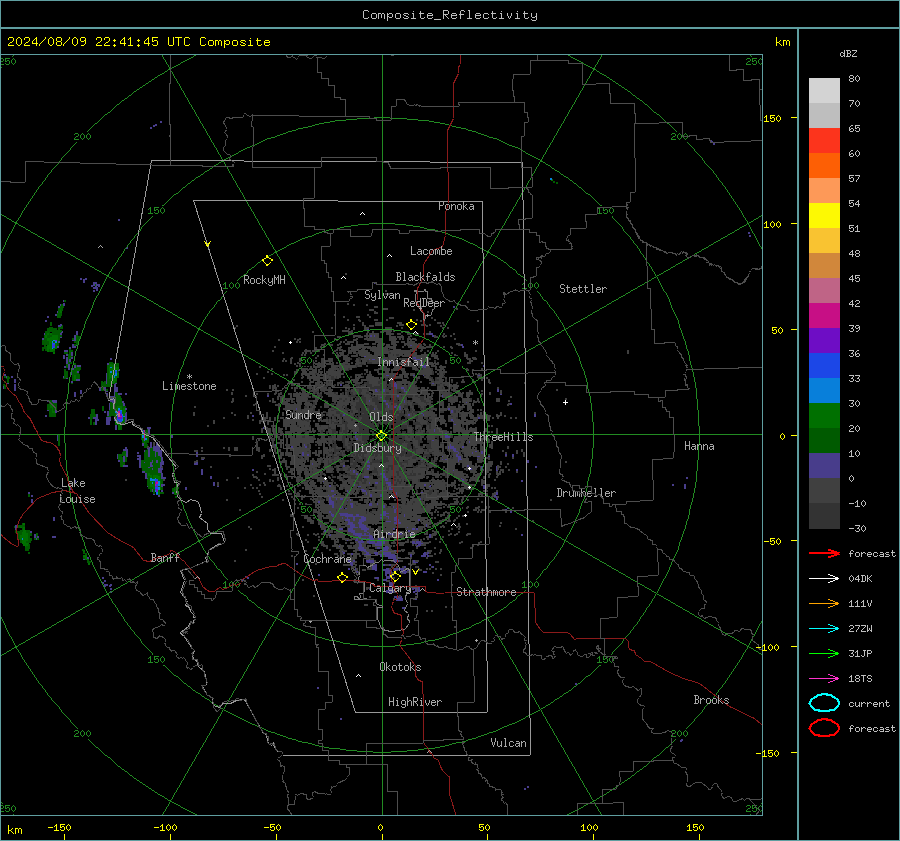
Task: Click the current text label in legend
Action: [869, 703]
